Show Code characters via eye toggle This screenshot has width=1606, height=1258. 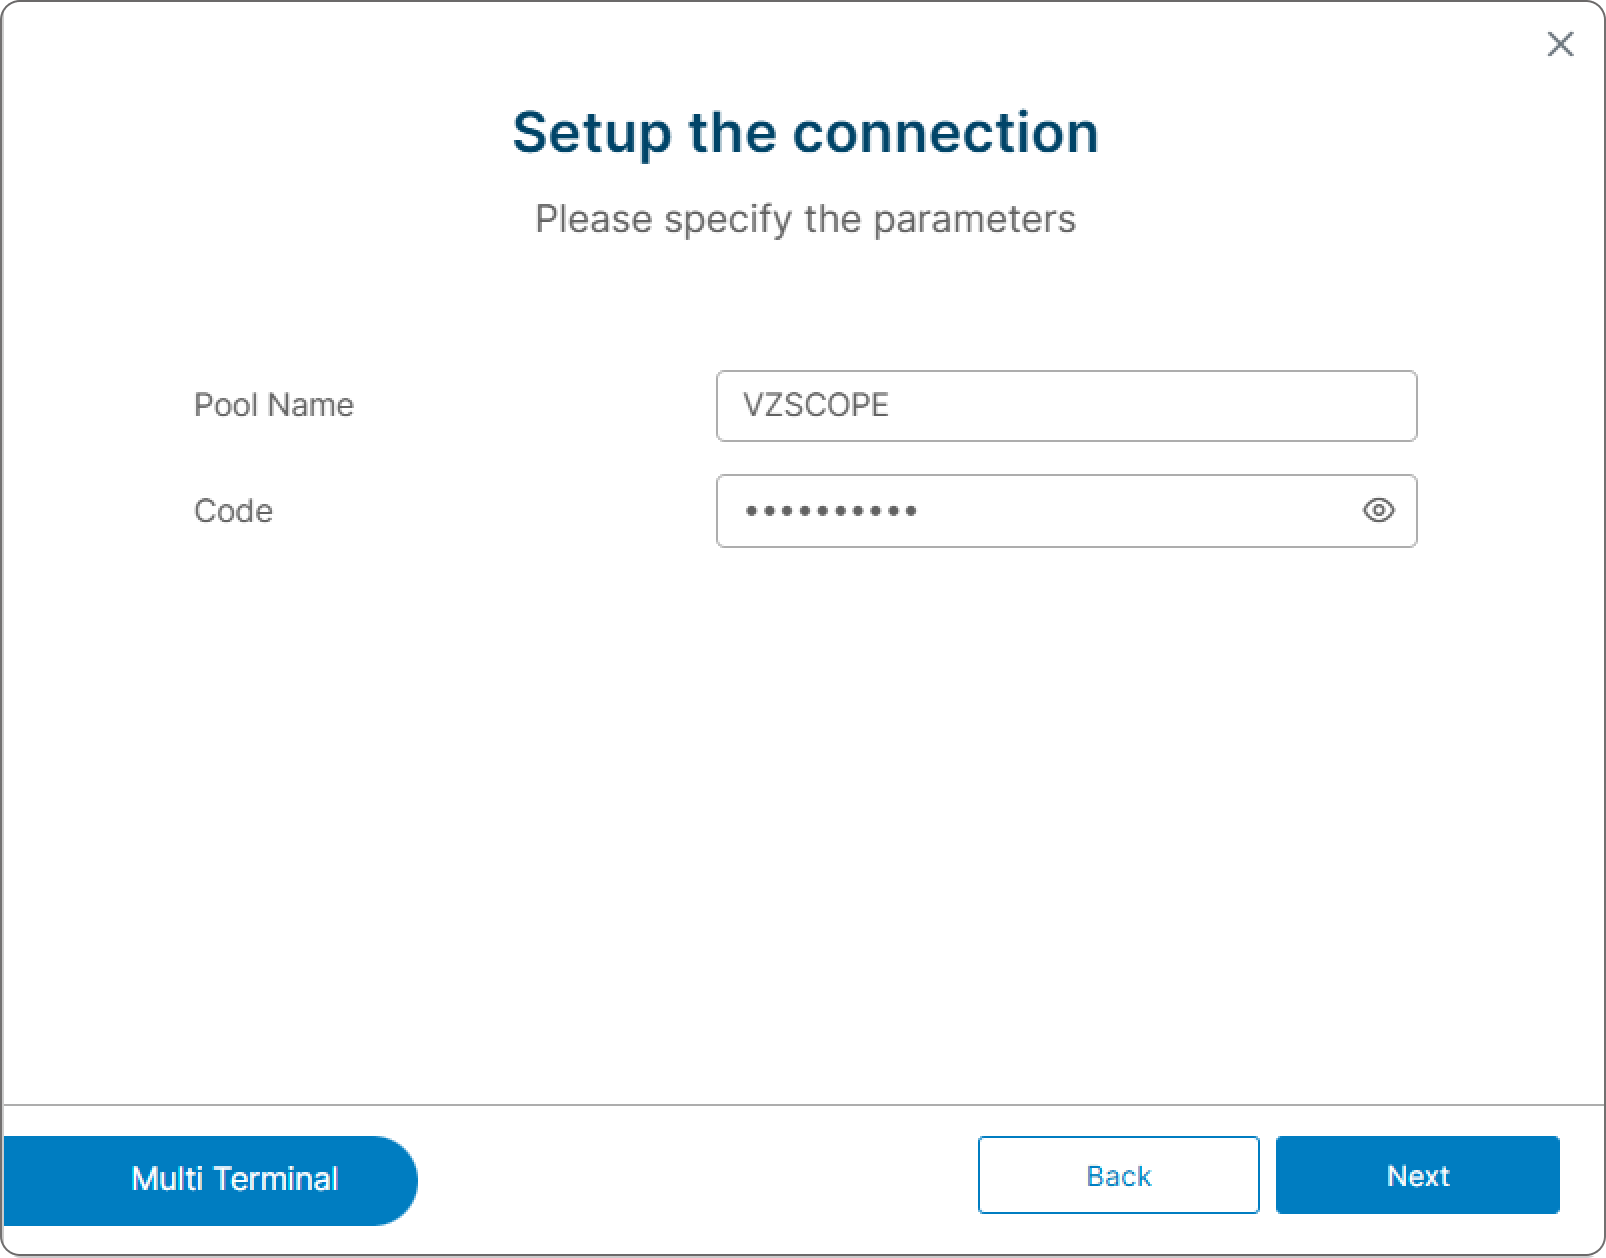[x=1378, y=510]
